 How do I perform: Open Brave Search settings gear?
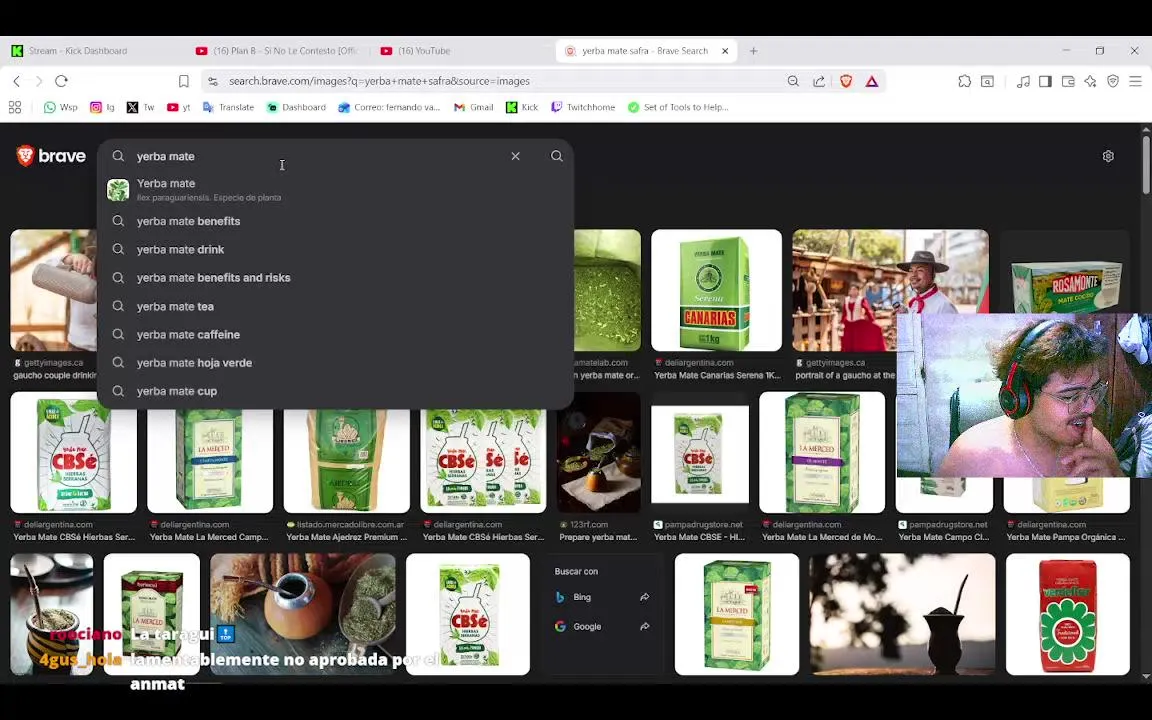pos(1108,156)
